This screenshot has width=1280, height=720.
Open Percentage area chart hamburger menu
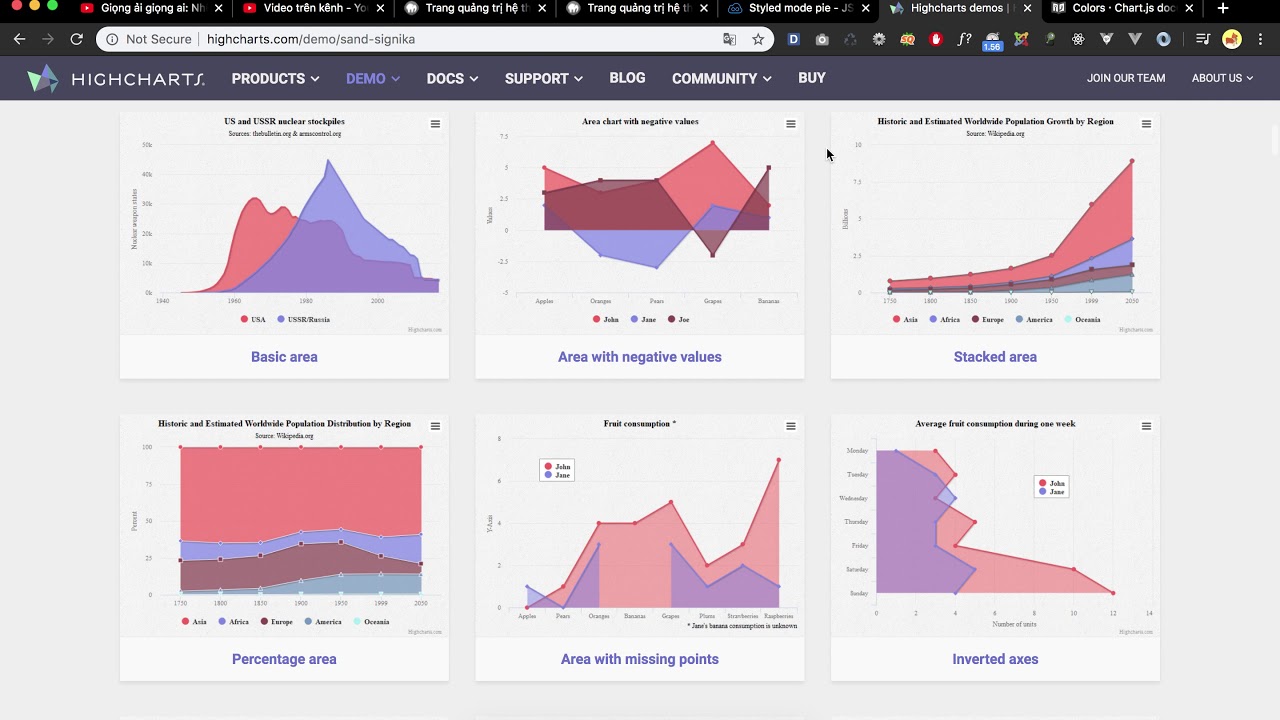pos(435,426)
